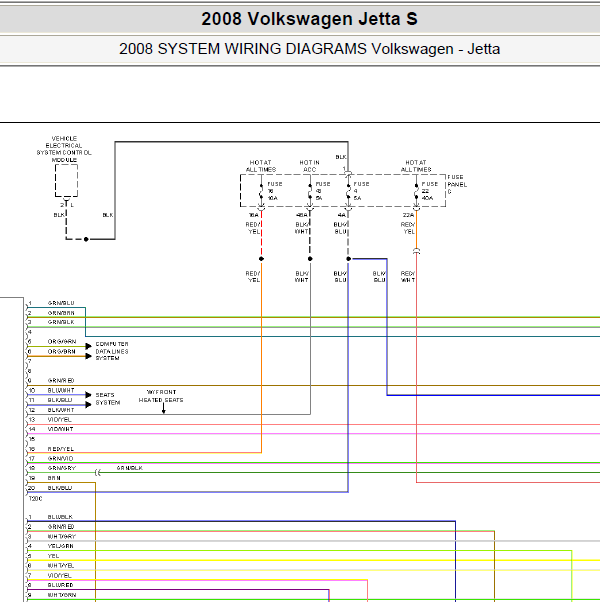This screenshot has height=602, width=600.
Task: Click the "4A" terminal label
Action: pyautogui.click(x=342, y=215)
